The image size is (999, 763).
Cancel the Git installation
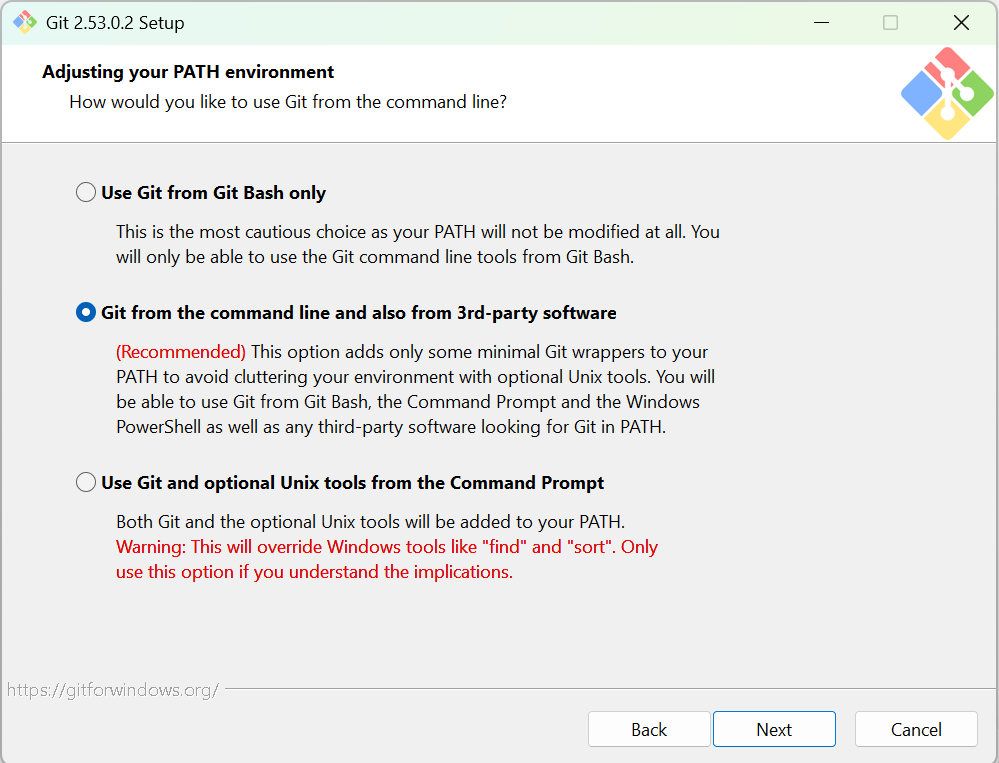916,730
